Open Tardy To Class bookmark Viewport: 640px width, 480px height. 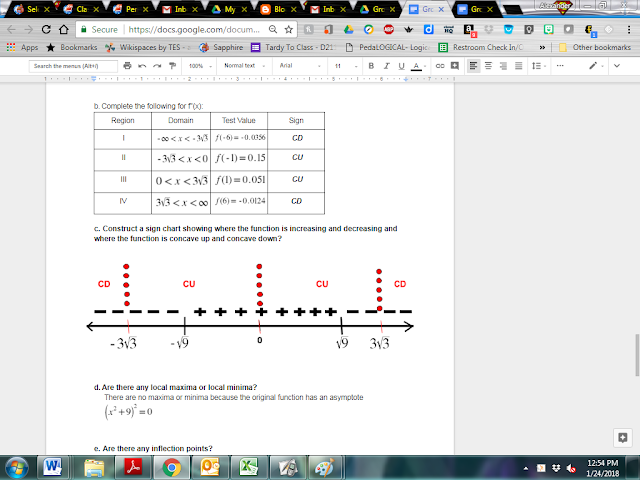tap(293, 47)
